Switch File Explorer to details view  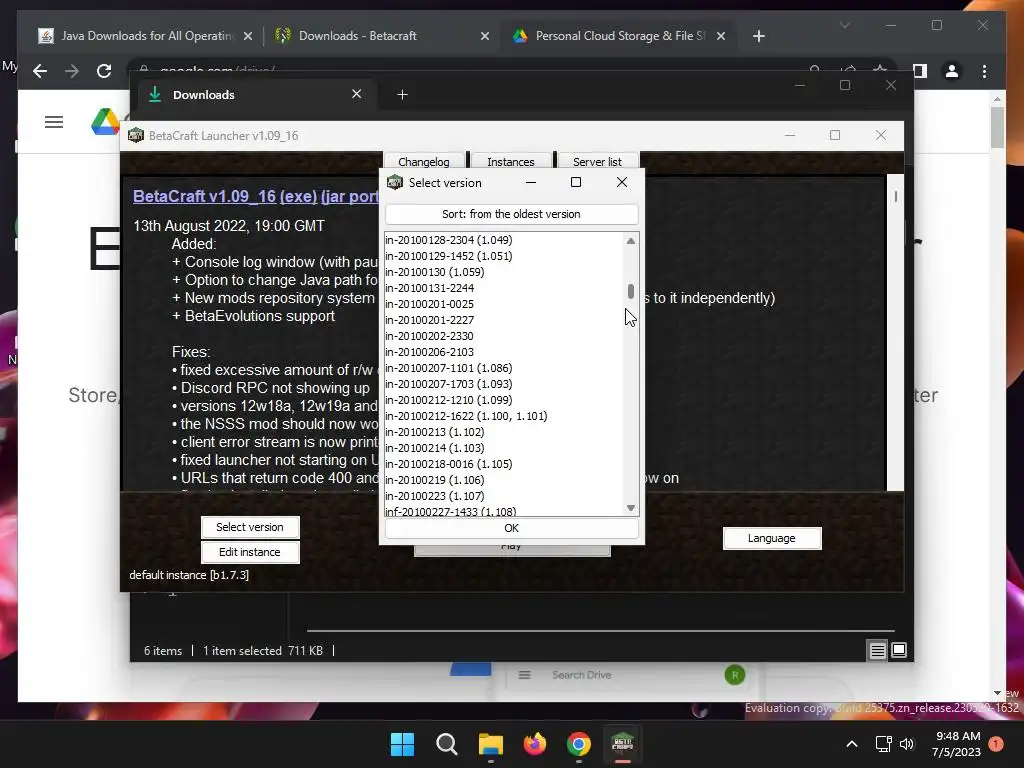coord(878,650)
